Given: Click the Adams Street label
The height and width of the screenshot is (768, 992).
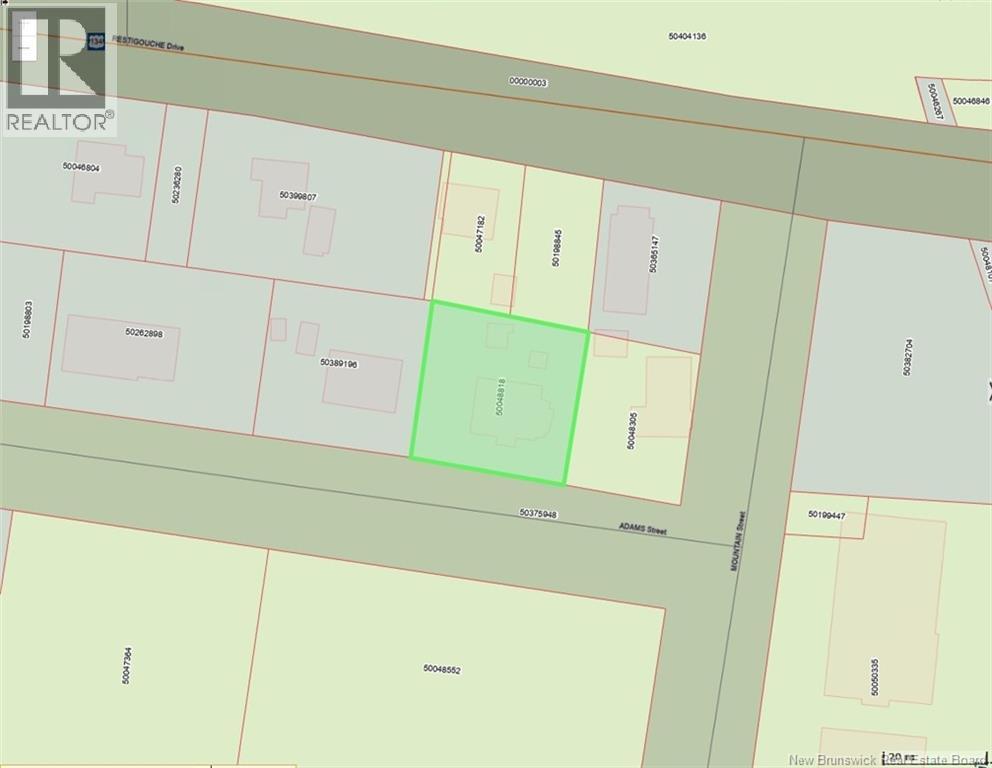Looking at the screenshot, I should point(641,531).
